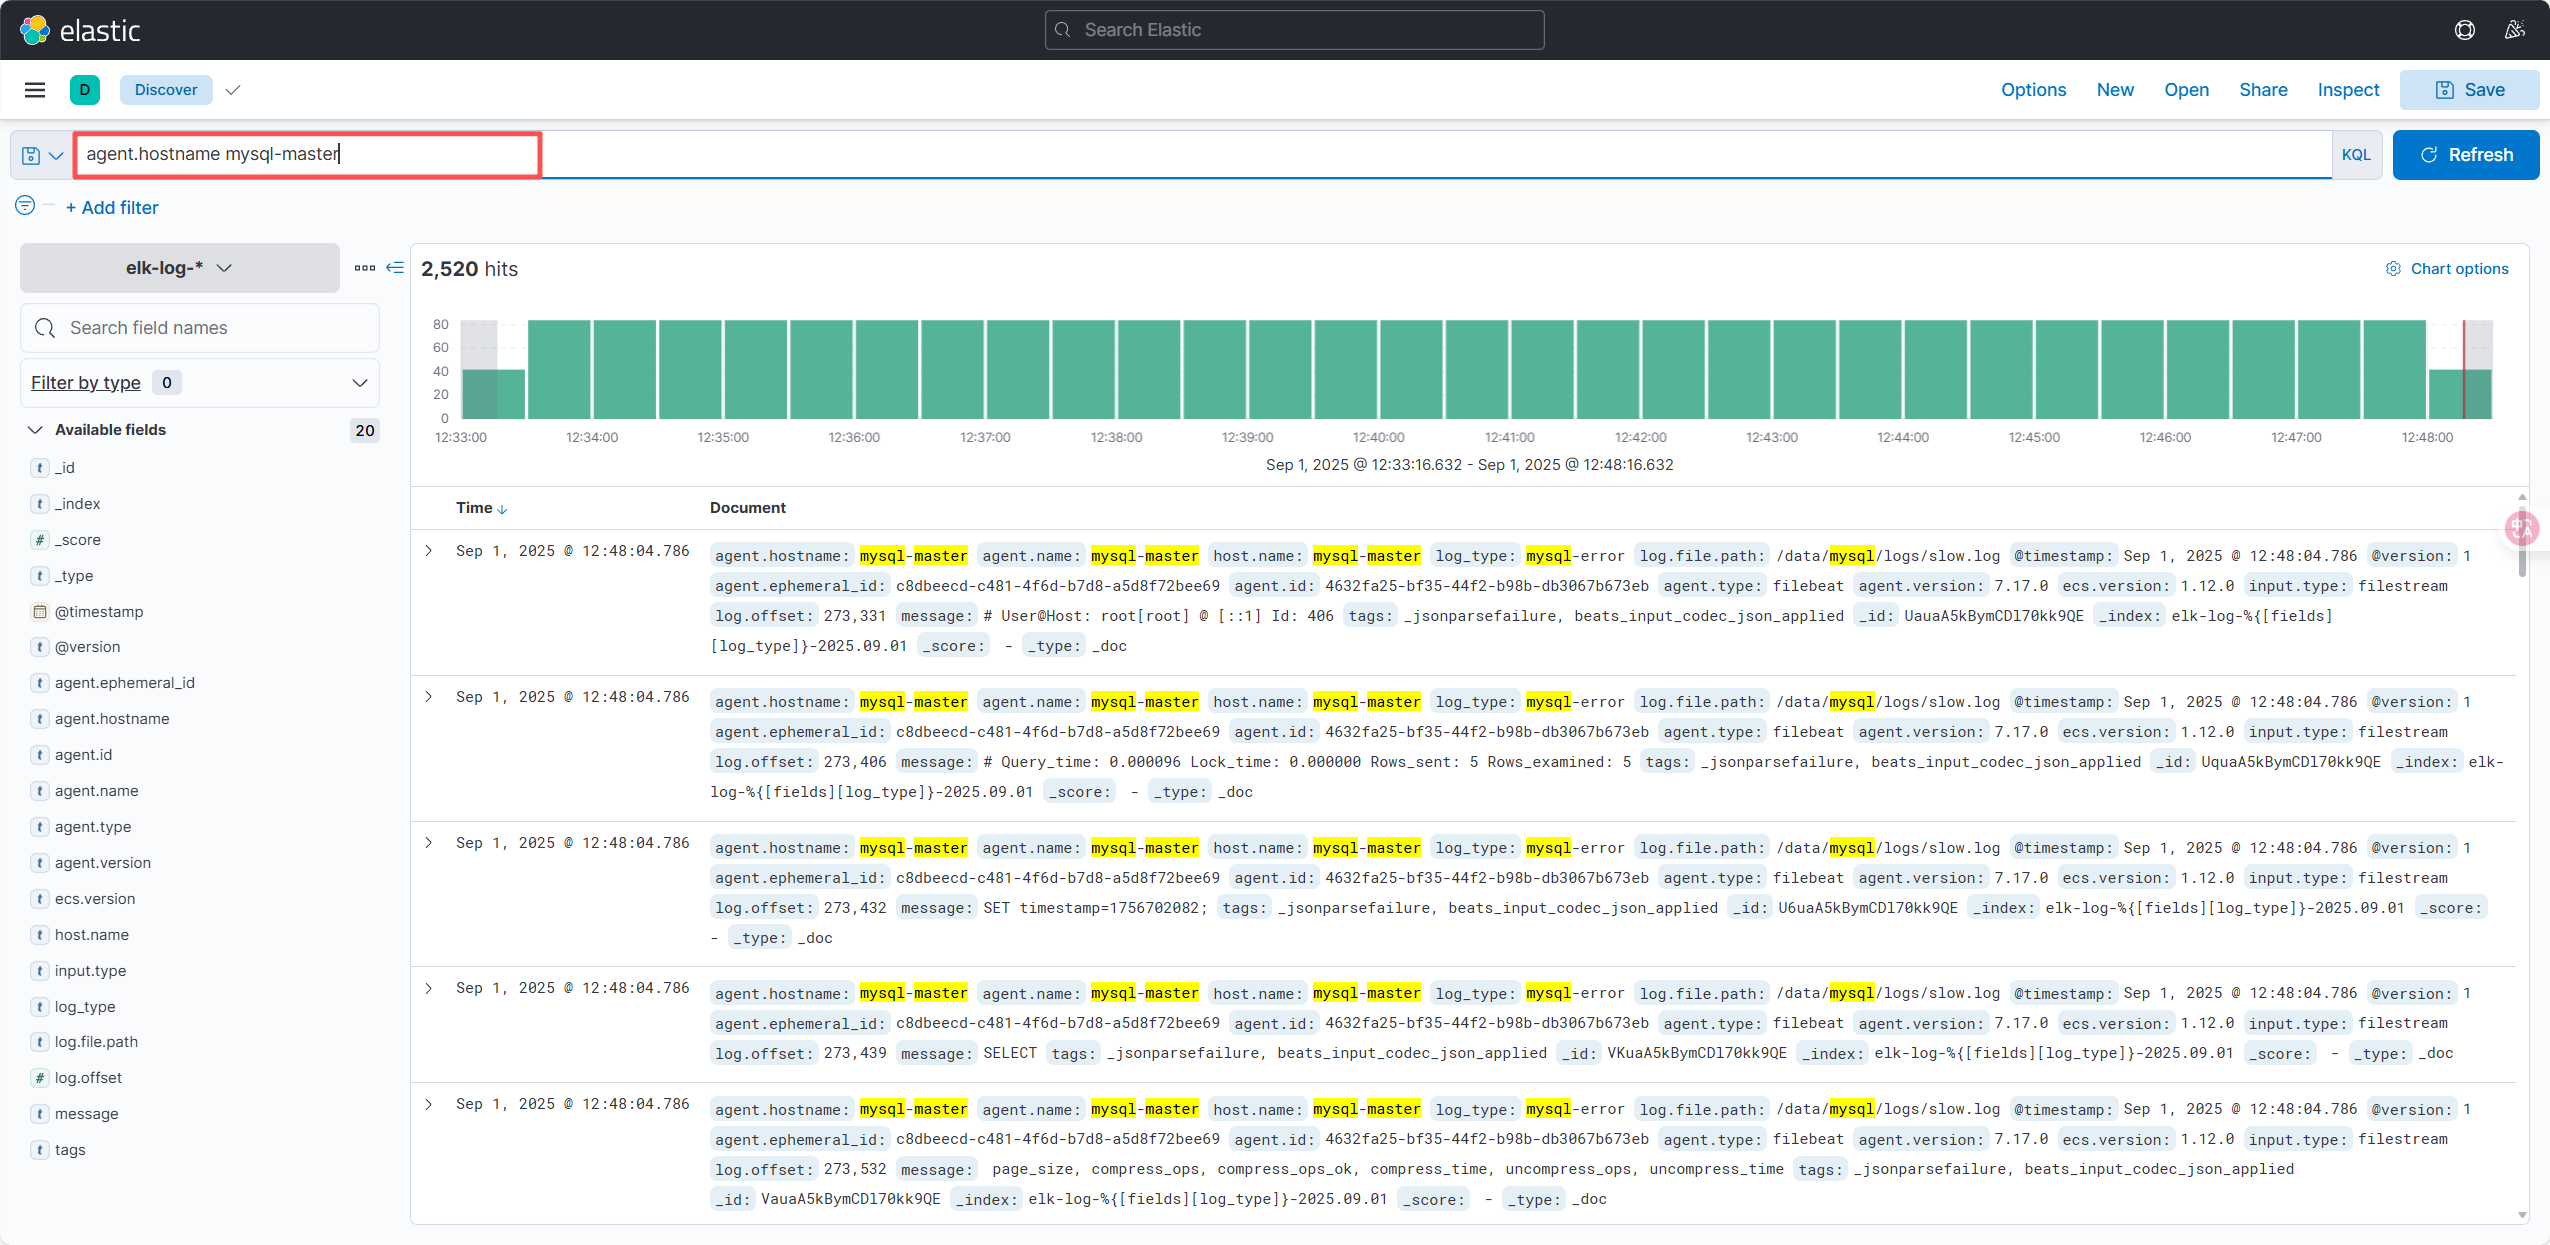
Task: Open the Share menu
Action: 2263,90
